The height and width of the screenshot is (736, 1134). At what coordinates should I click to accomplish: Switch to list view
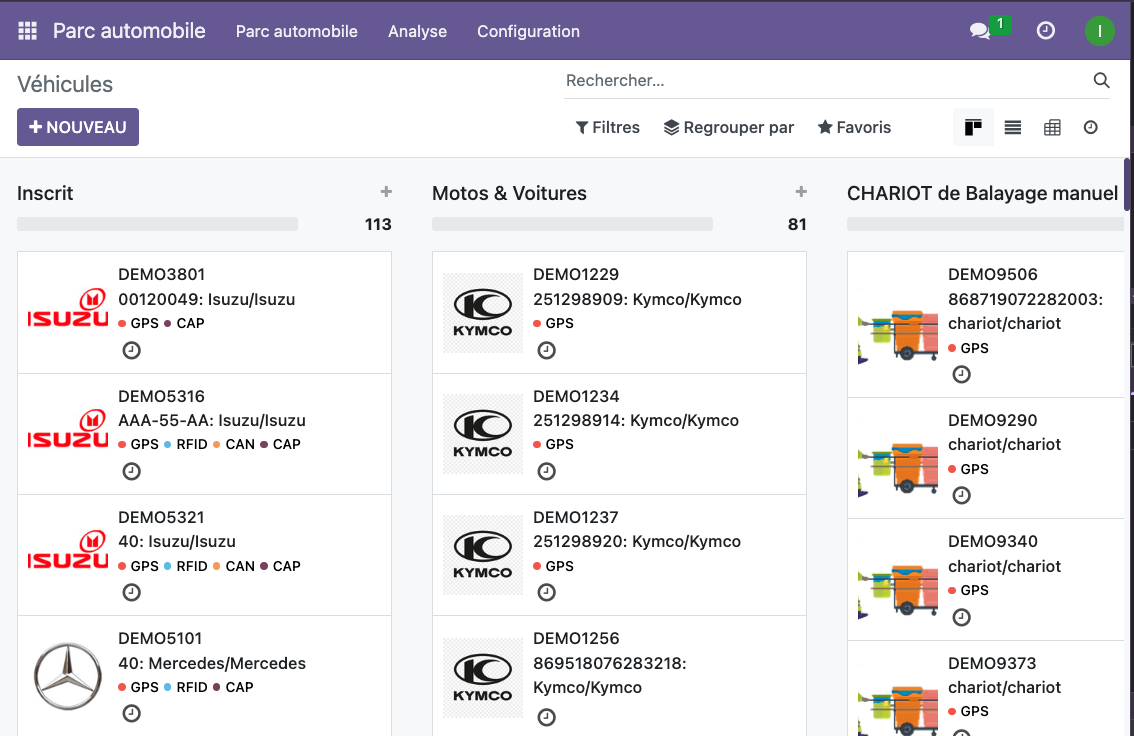1012,128
